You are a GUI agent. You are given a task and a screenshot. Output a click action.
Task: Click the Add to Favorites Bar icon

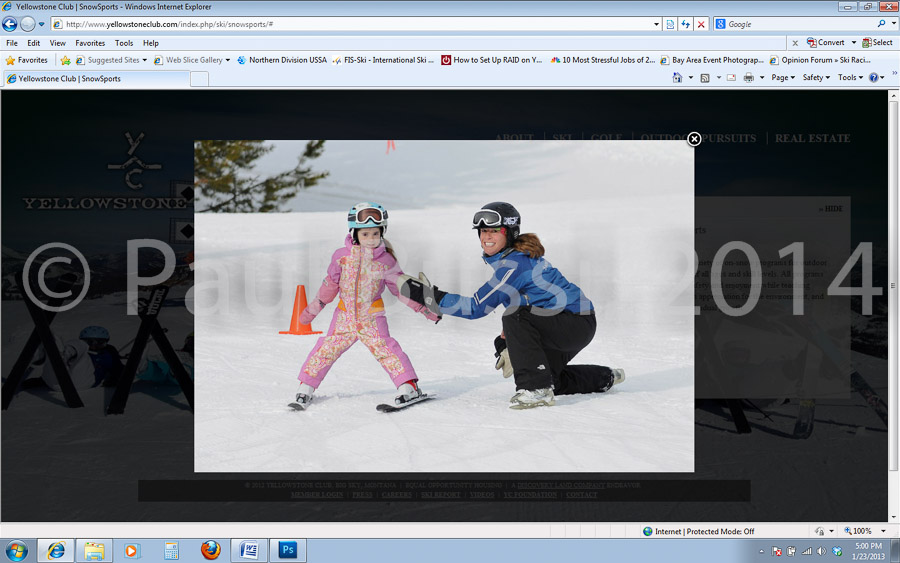point(65,60)
